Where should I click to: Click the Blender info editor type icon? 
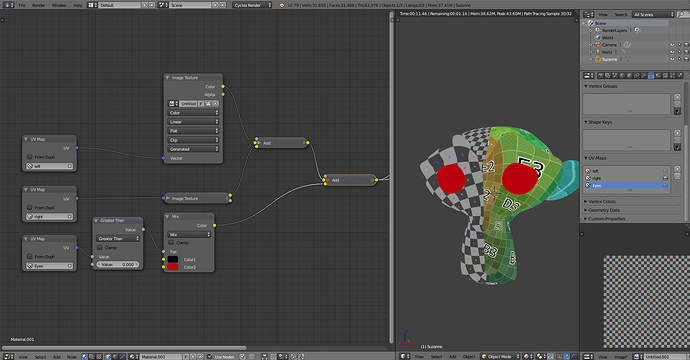7,5
